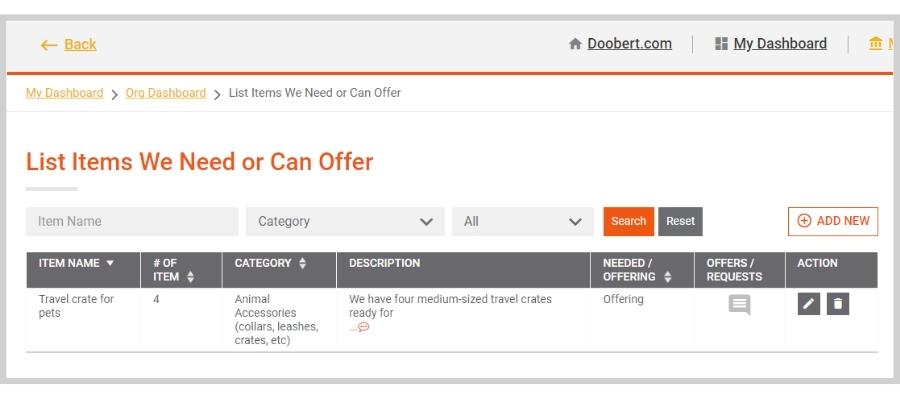Click the orange back arrow icon
900x400 pixels.
coord(49,45)
